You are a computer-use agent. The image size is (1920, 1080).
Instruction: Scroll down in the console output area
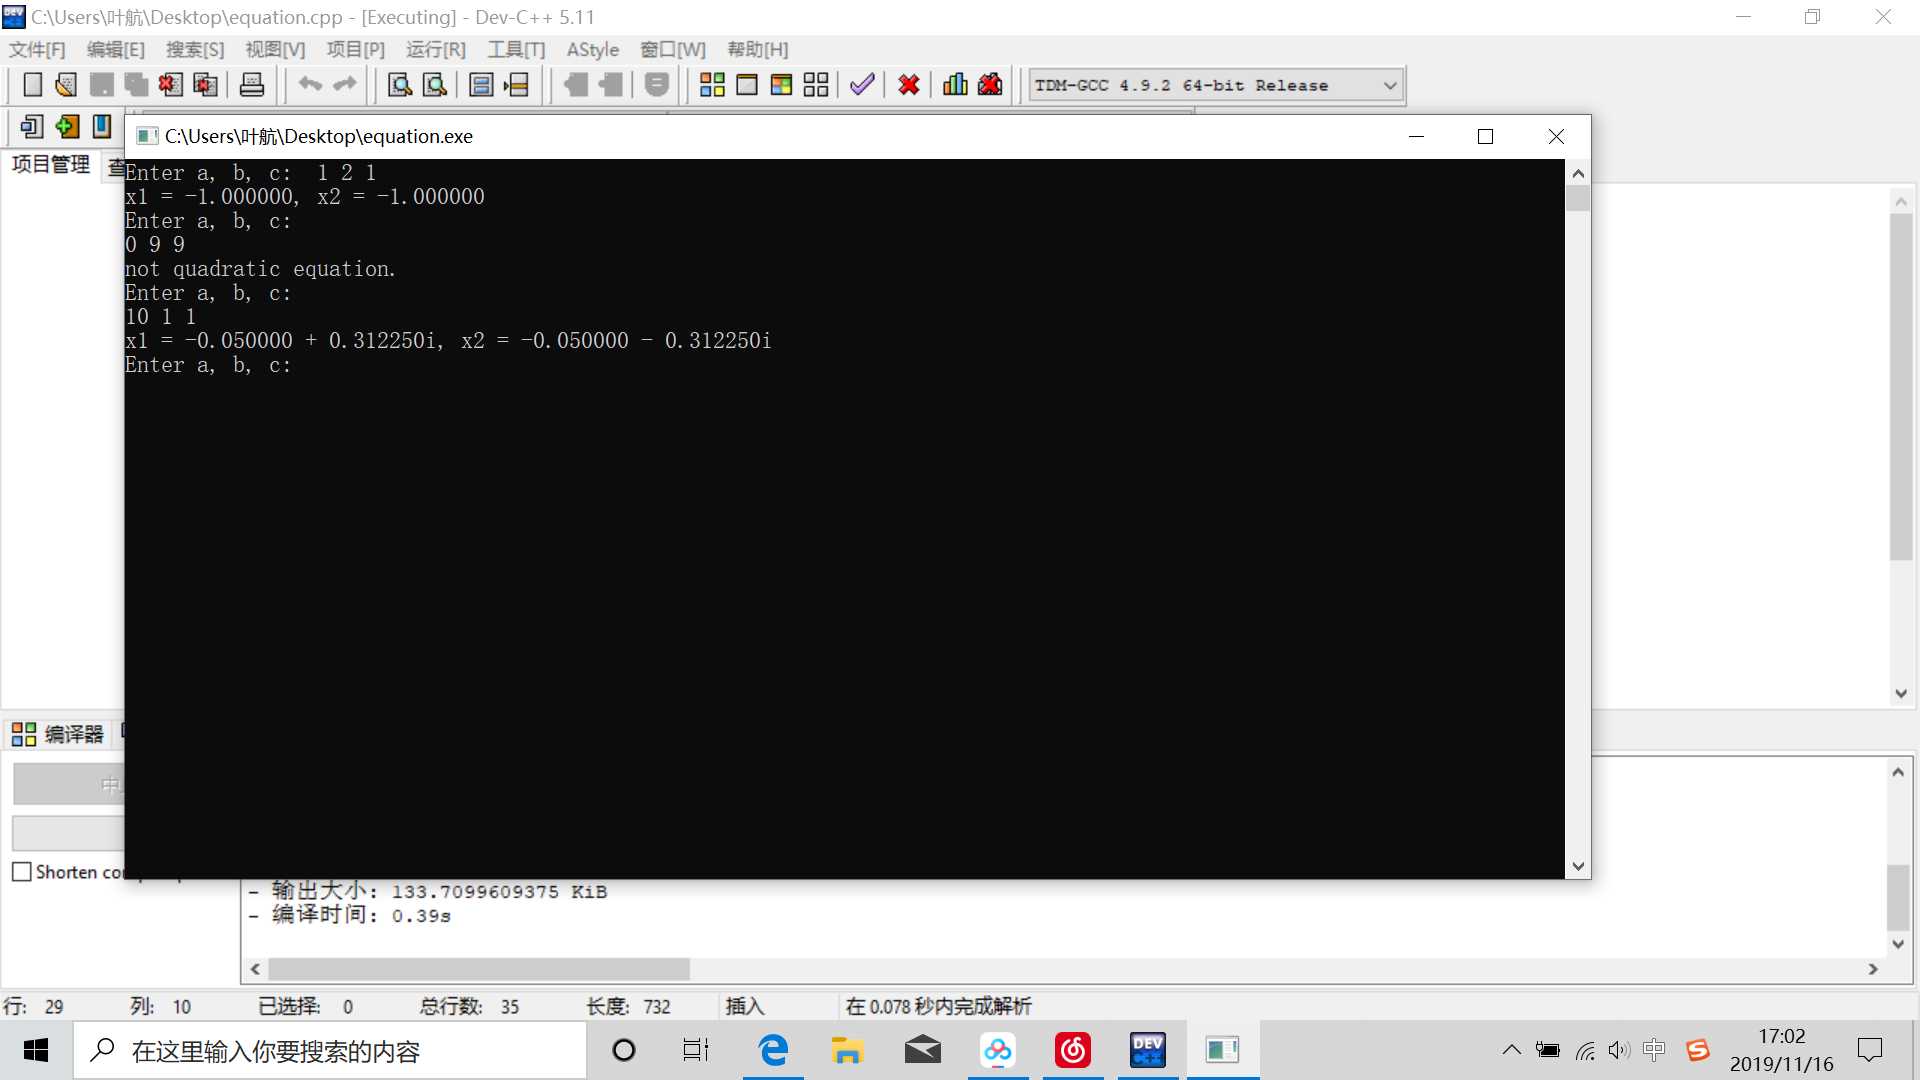pos(1577,865)
